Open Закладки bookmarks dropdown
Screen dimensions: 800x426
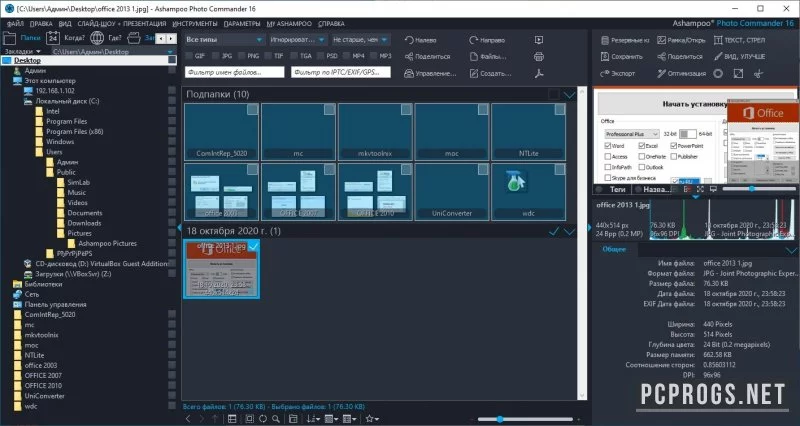(22, 52)
